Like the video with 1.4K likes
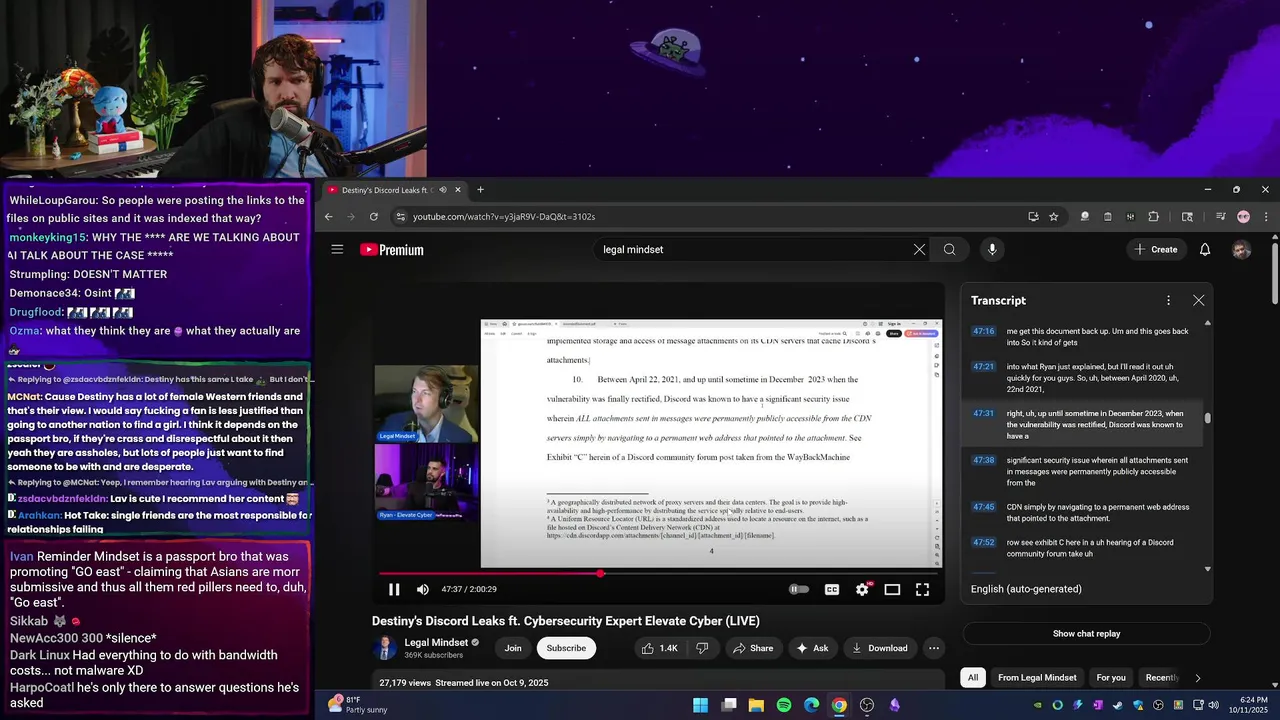Viewport: 1280px width, 720px height. coord(660,648)
